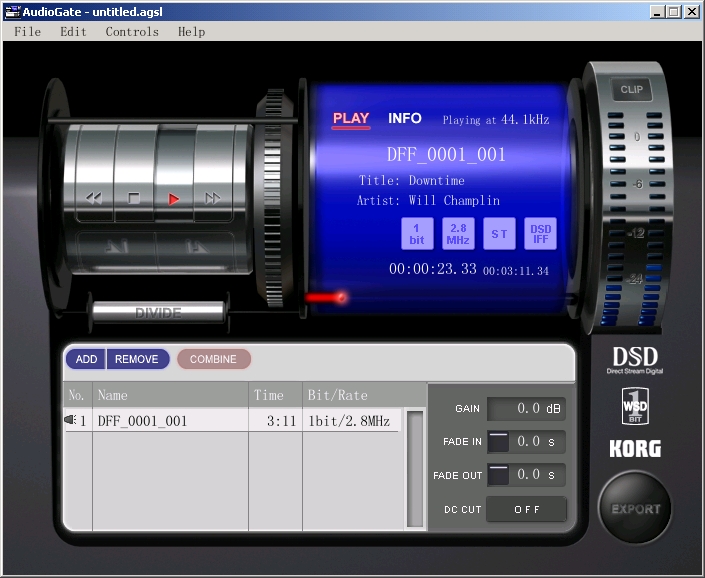The image size is (705, 578).
Task: Click the total time 00:03:11.34
Action: coord(516,271)
